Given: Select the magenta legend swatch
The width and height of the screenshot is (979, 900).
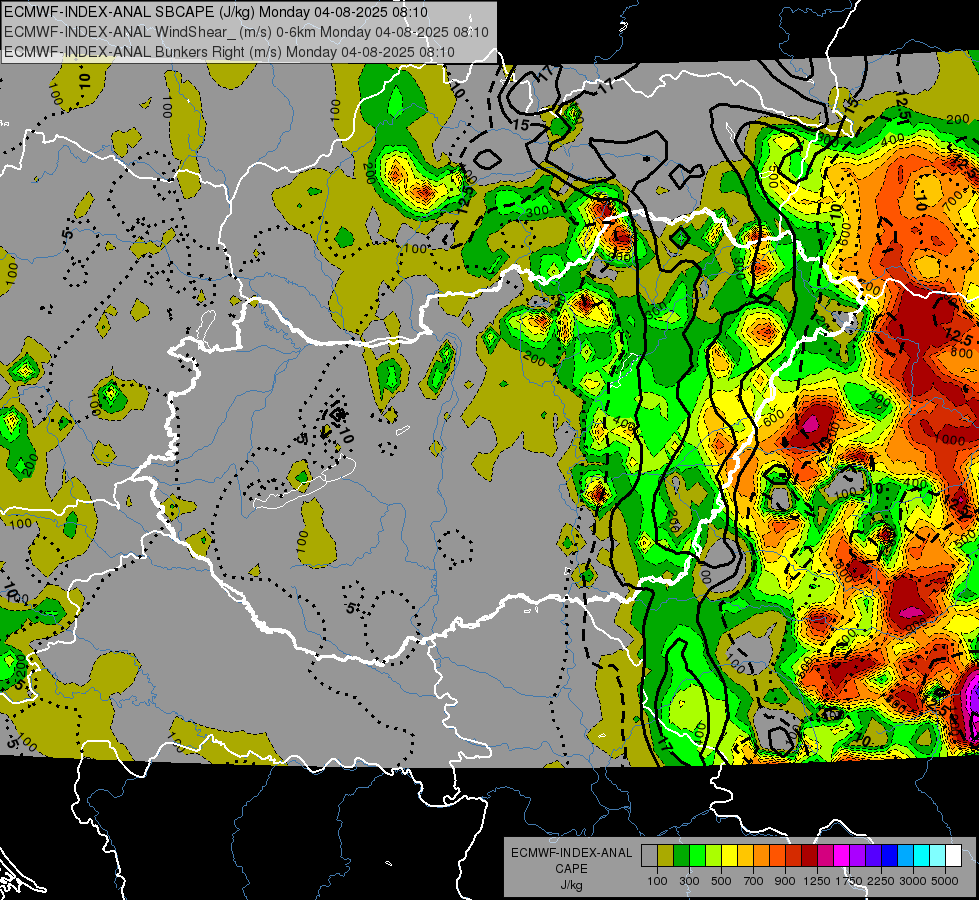Looking at the screenshot, I should [841, 855].
